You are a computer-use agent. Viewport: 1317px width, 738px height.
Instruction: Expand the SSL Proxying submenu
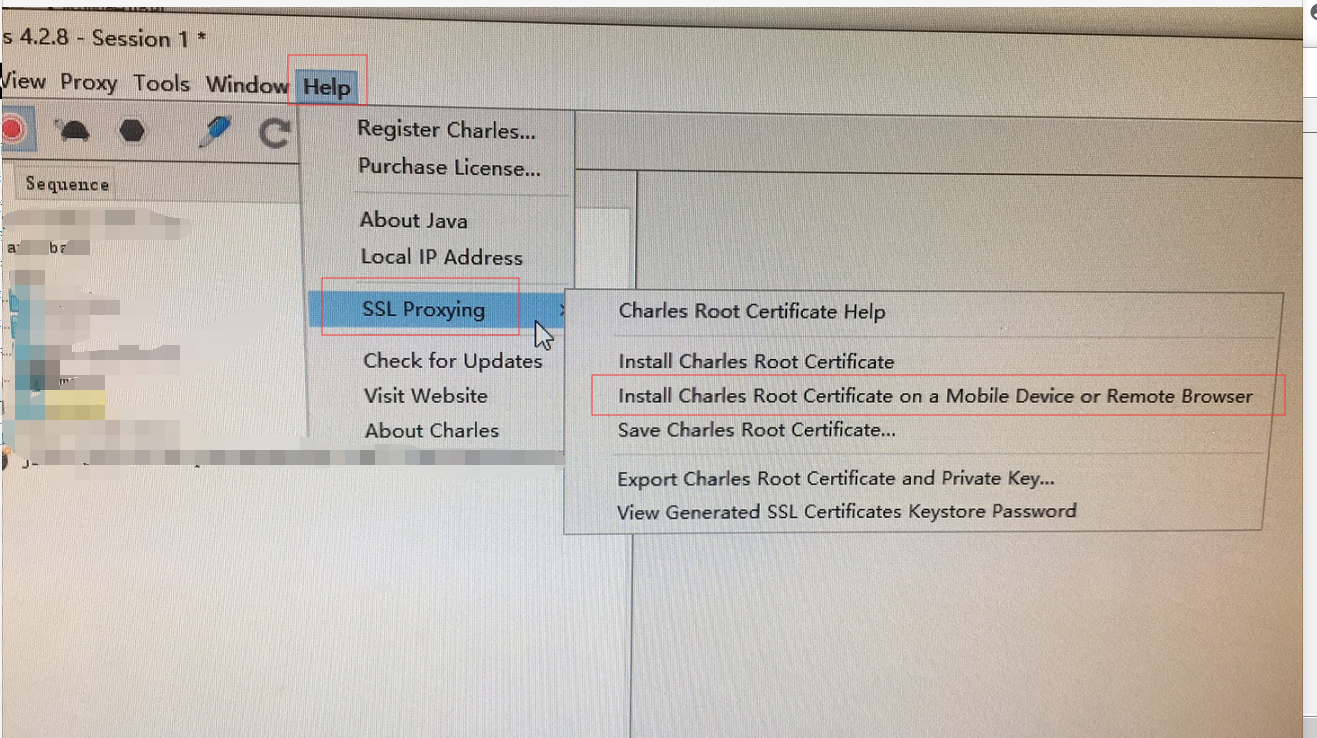tap(439, 310)
